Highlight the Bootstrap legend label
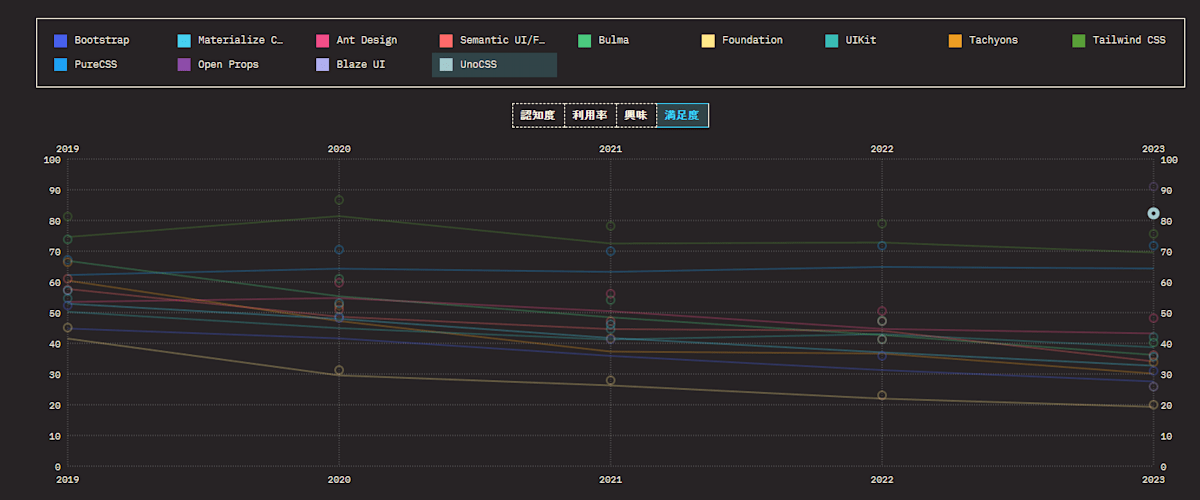The height and width of the screenshot is (500, 1200). pyautogui.click(x=102, y=41)
